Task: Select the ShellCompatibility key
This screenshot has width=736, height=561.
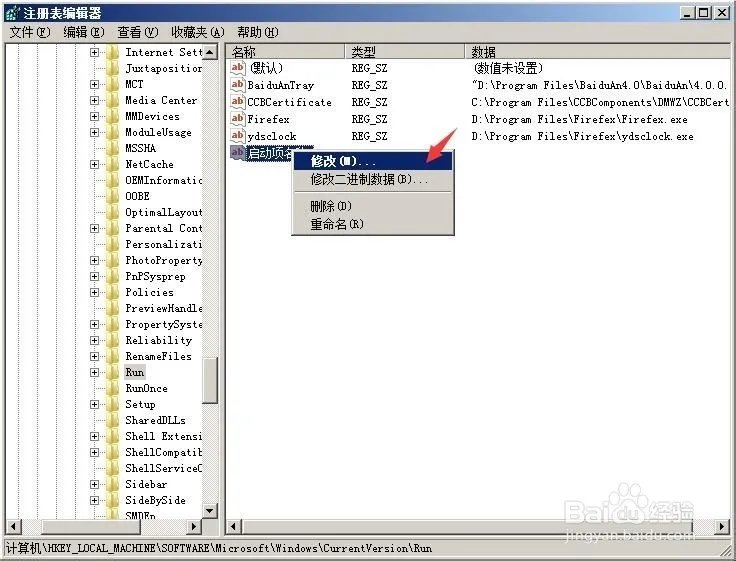Action: (x=163, y=452)
